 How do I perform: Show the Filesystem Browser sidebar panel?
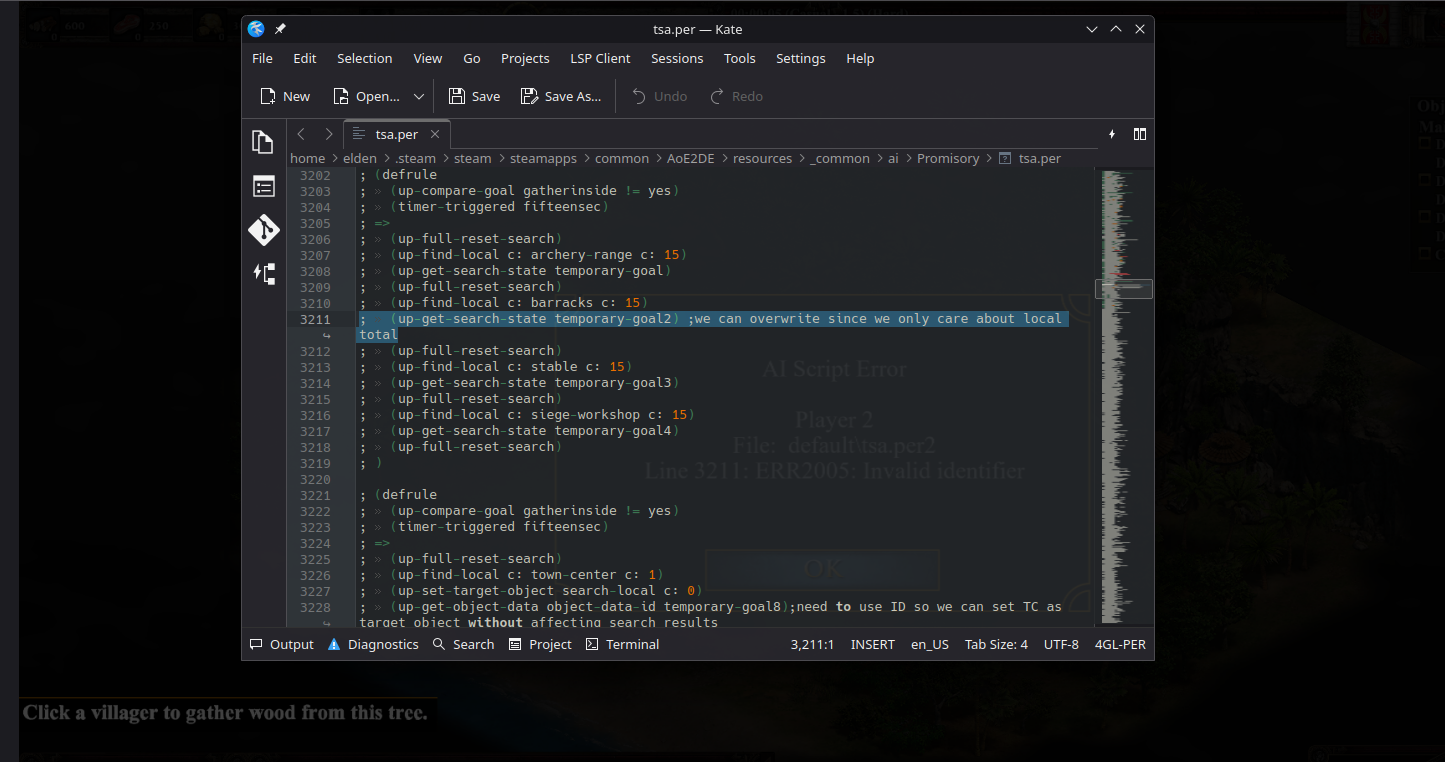click(263, 187)
